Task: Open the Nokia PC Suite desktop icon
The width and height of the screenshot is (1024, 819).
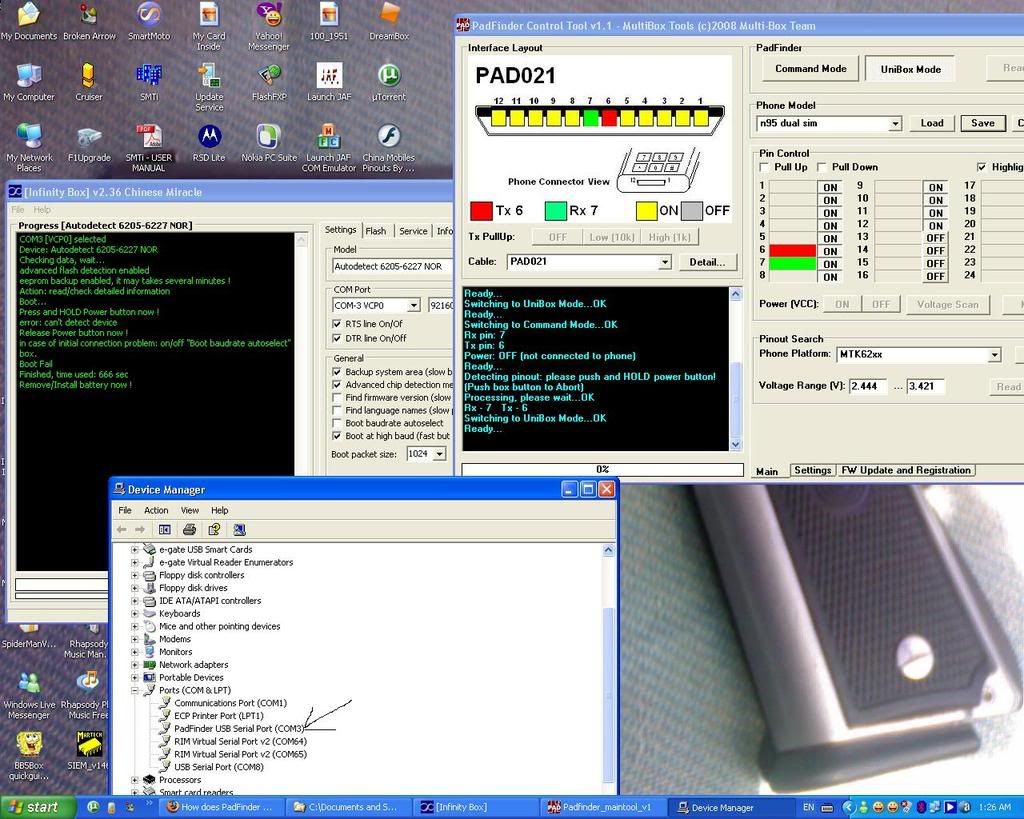Action: [269, 143]
